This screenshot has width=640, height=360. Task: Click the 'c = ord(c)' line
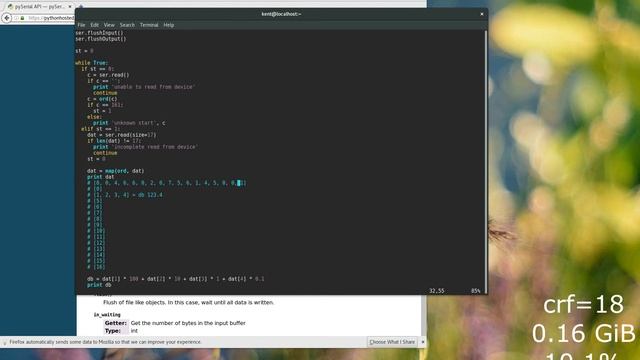102,99
